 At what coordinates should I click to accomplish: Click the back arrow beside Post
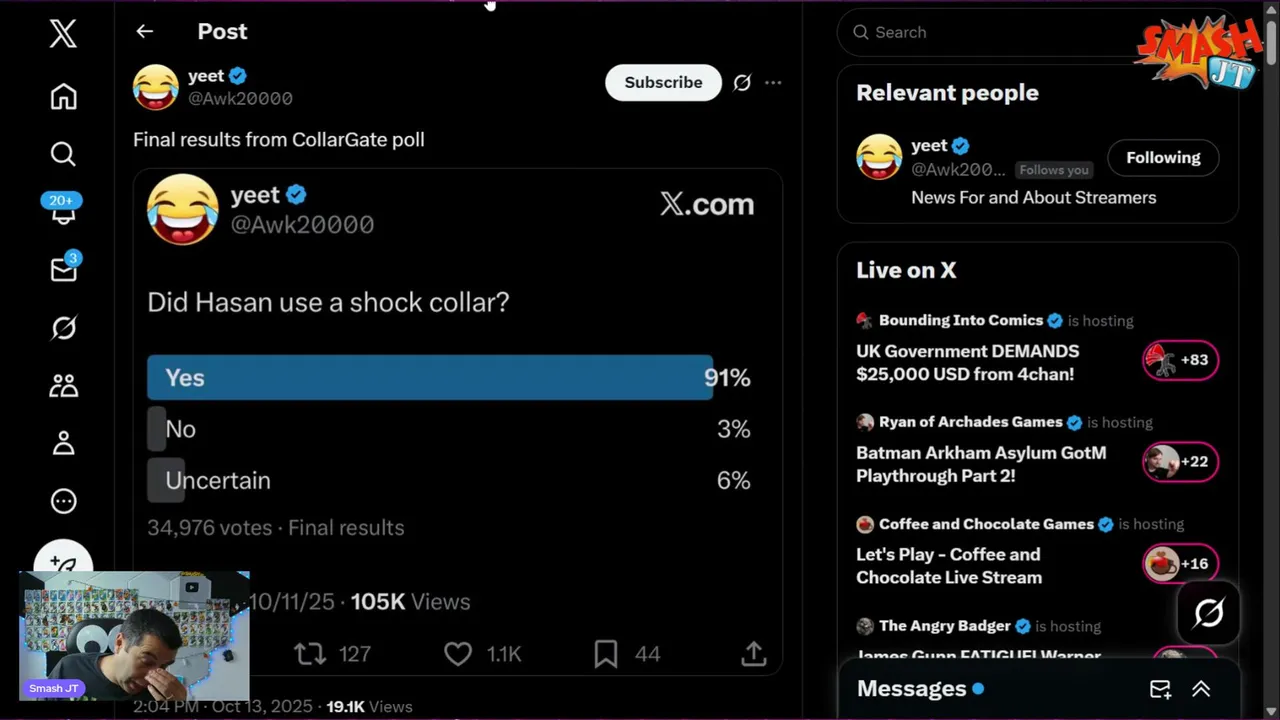145,32
